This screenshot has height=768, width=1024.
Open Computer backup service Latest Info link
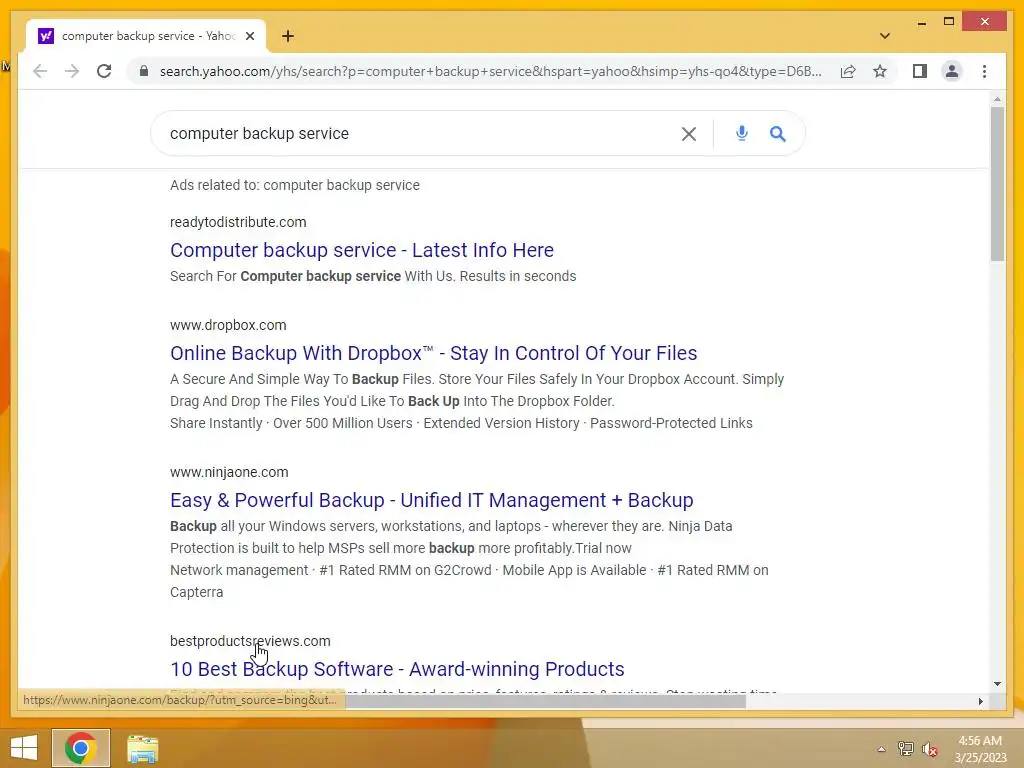pyautogui.click(x=362, y=250)
